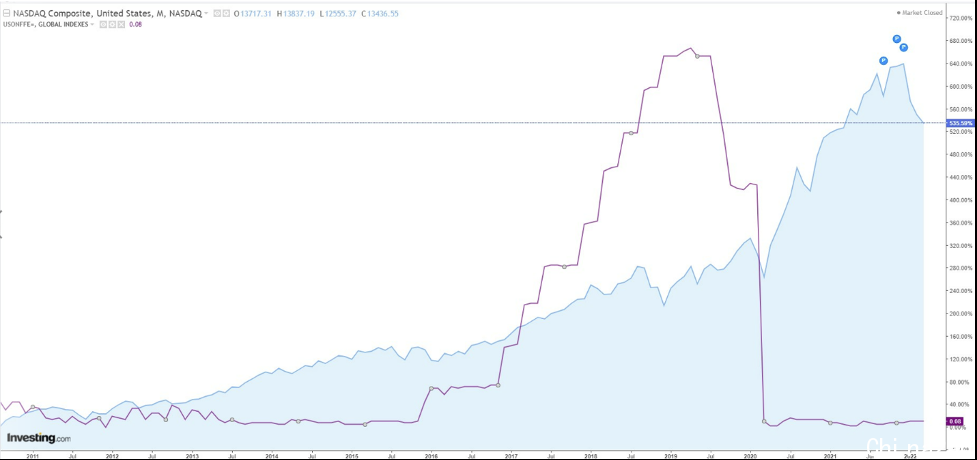Toggle visibility of the USONFFE= series
This screenshot has height=460, width=977.
coord(103,24)
